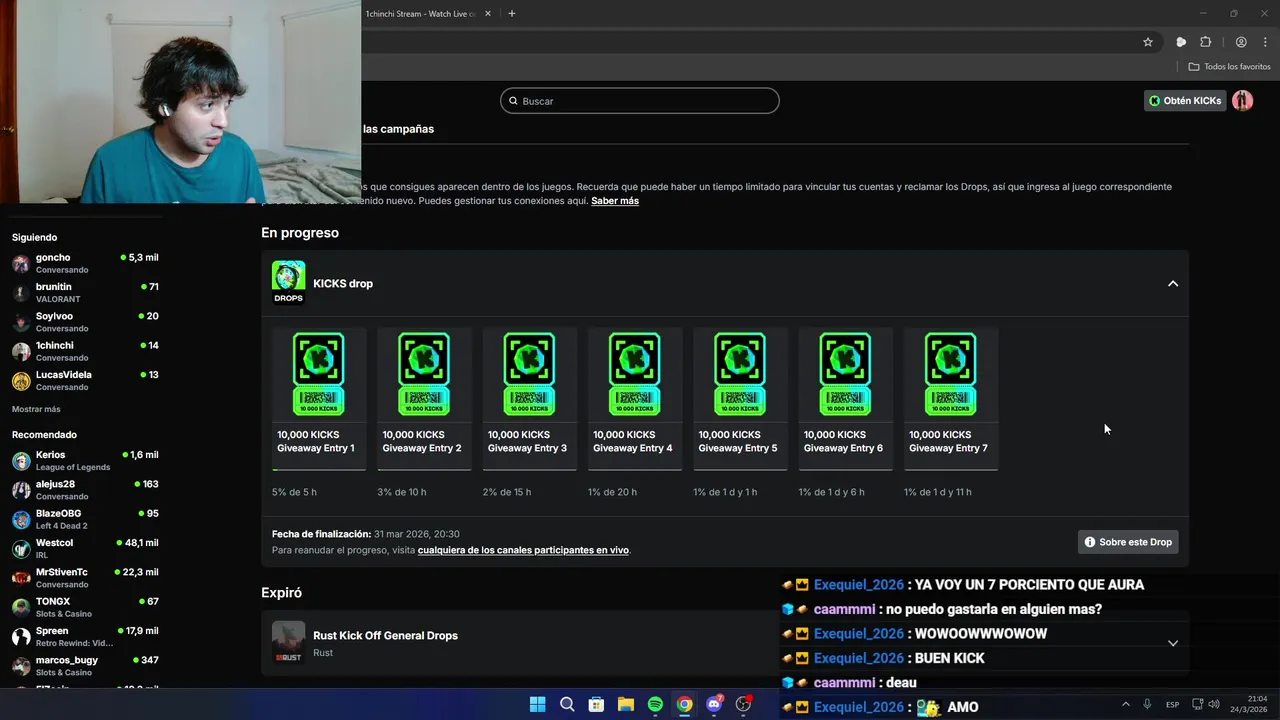Image resolution: width=1280 pixels, height=720 pixels.
Task: Click marcos_bugy avatar in sidebar
Action: (x=21, y=666)
